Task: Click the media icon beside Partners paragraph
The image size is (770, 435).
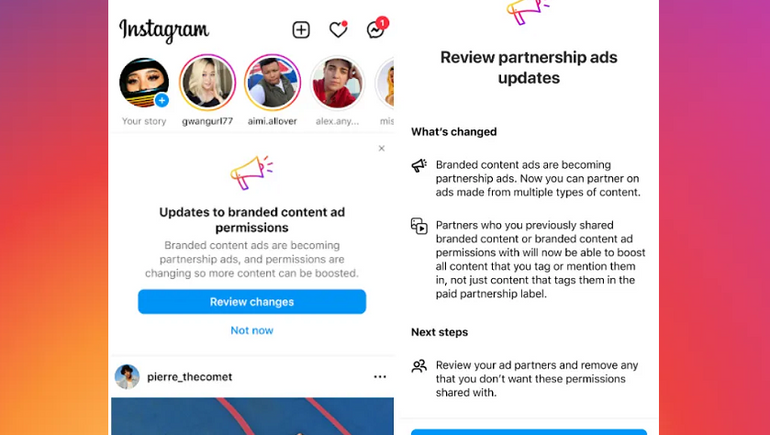Action: click(419, 226)
